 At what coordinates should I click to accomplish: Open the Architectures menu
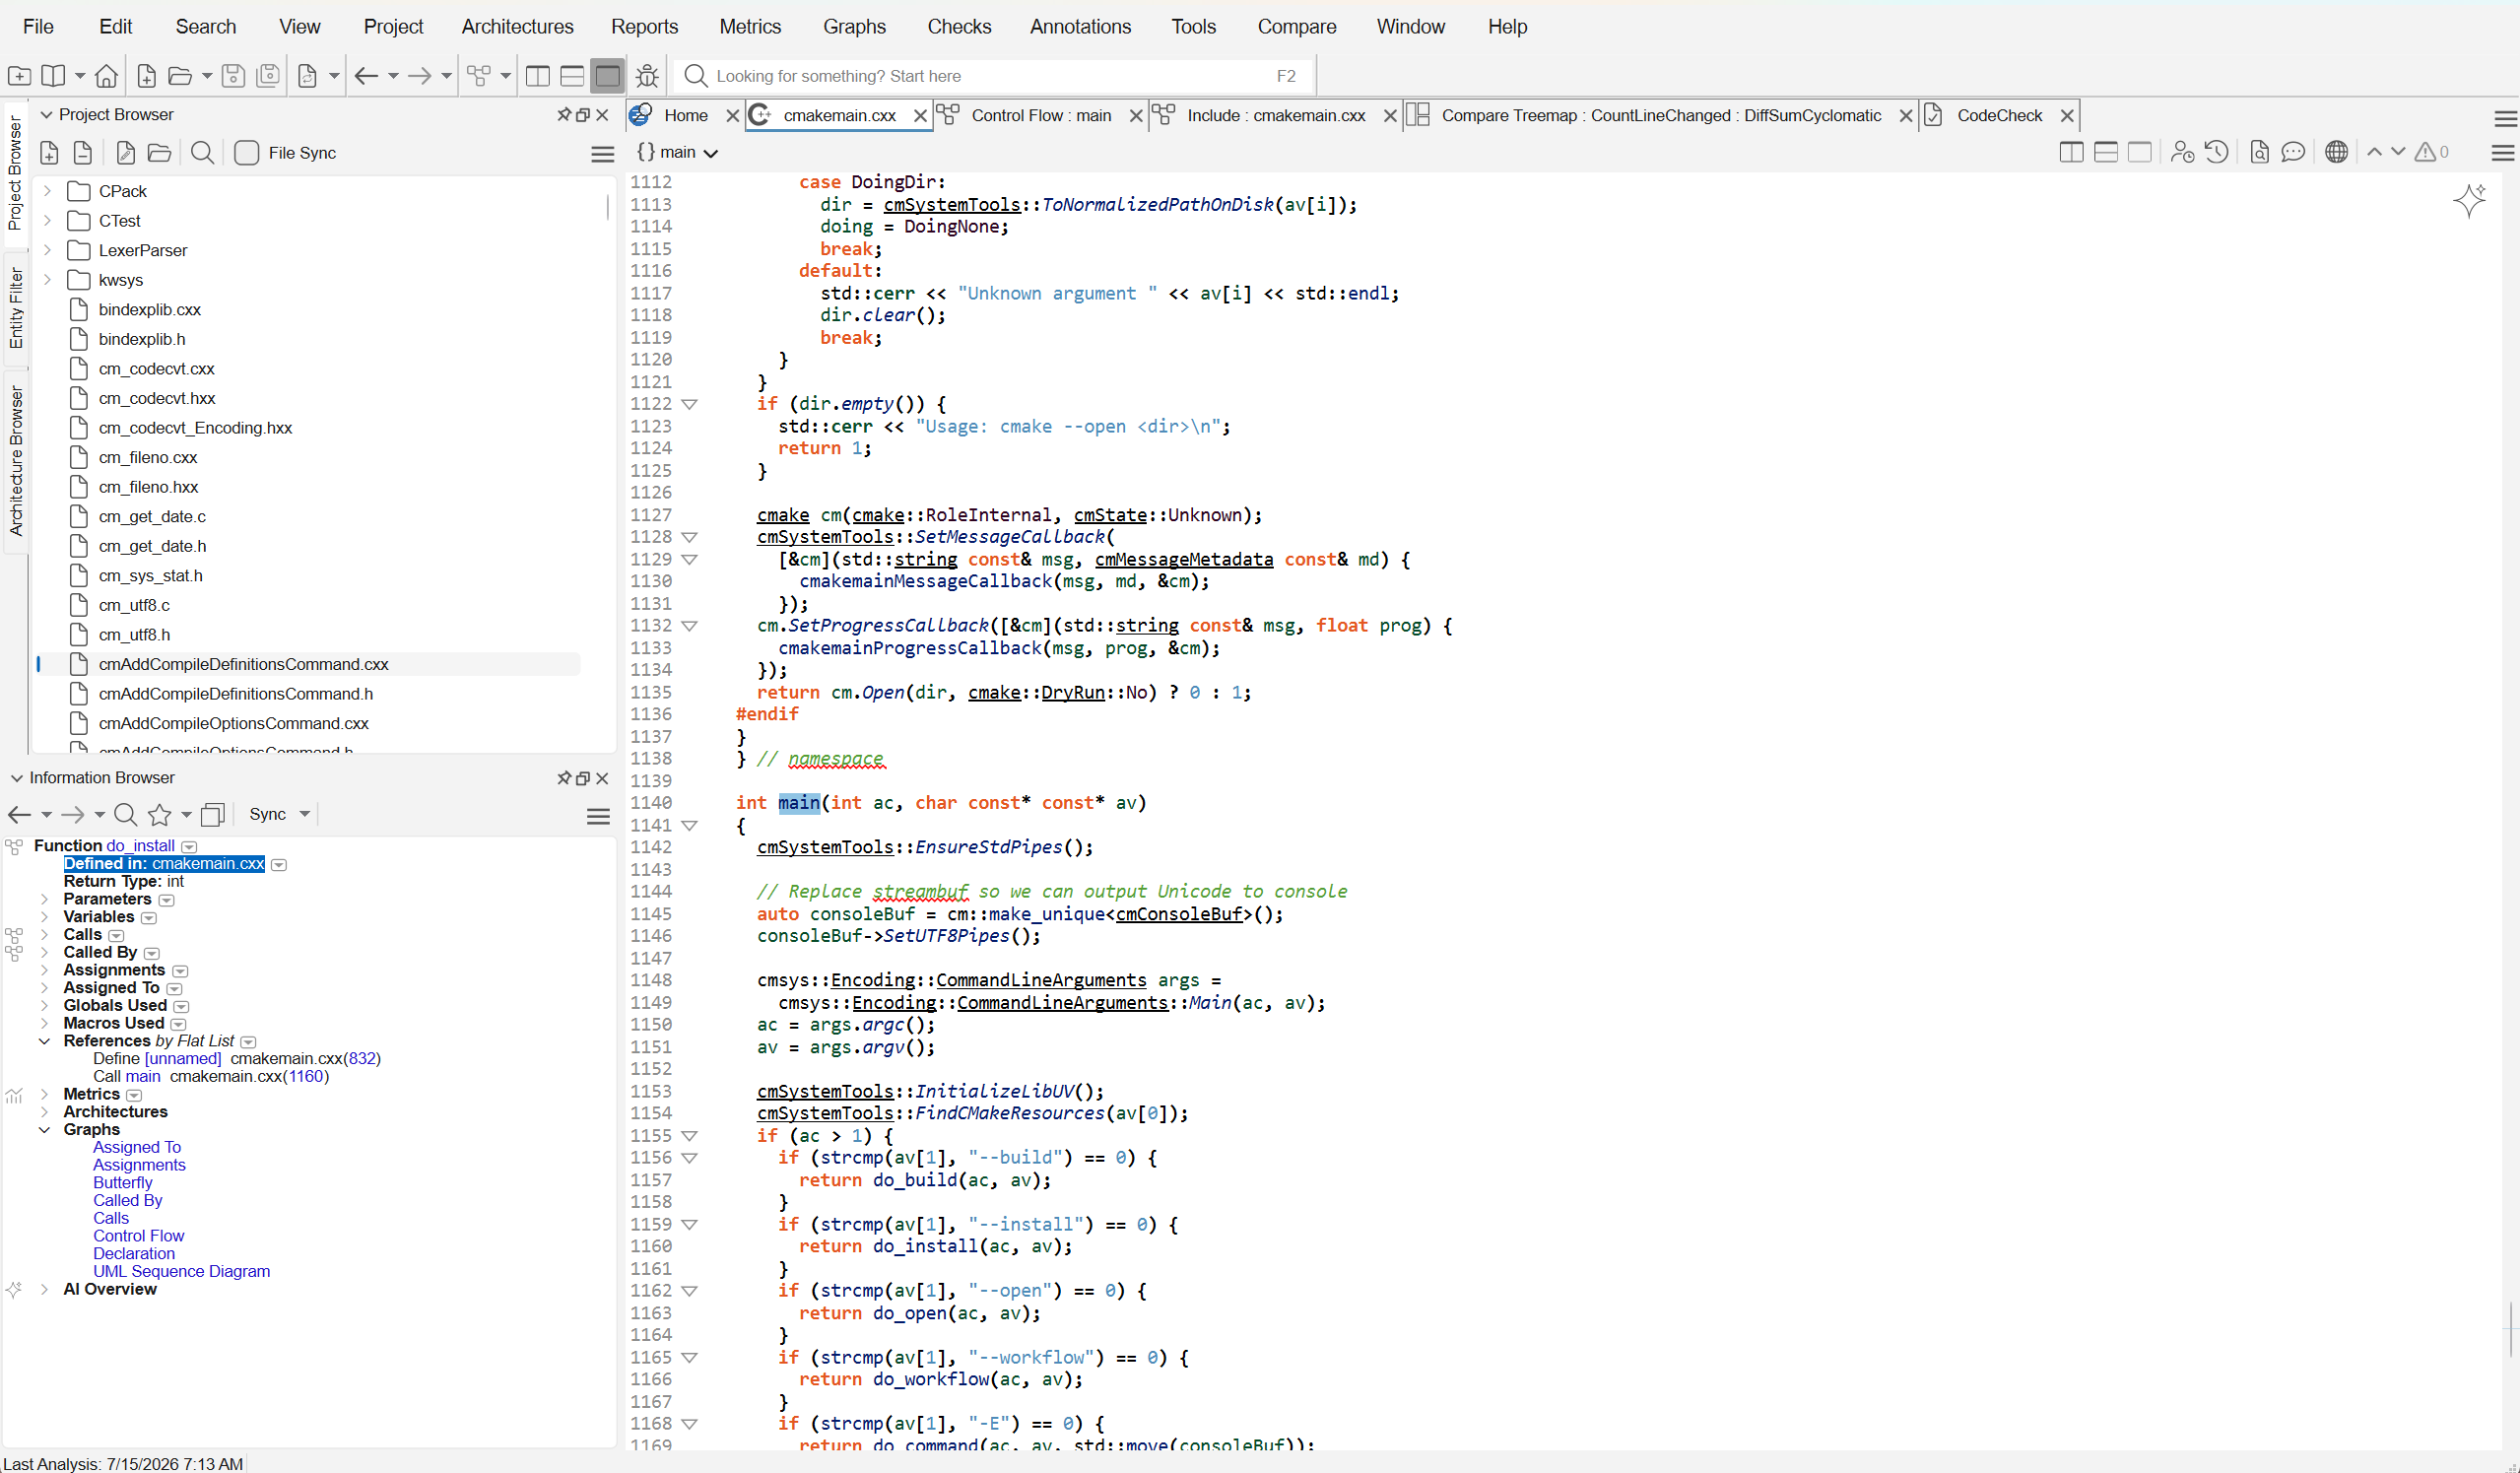(x=517, y=27)
